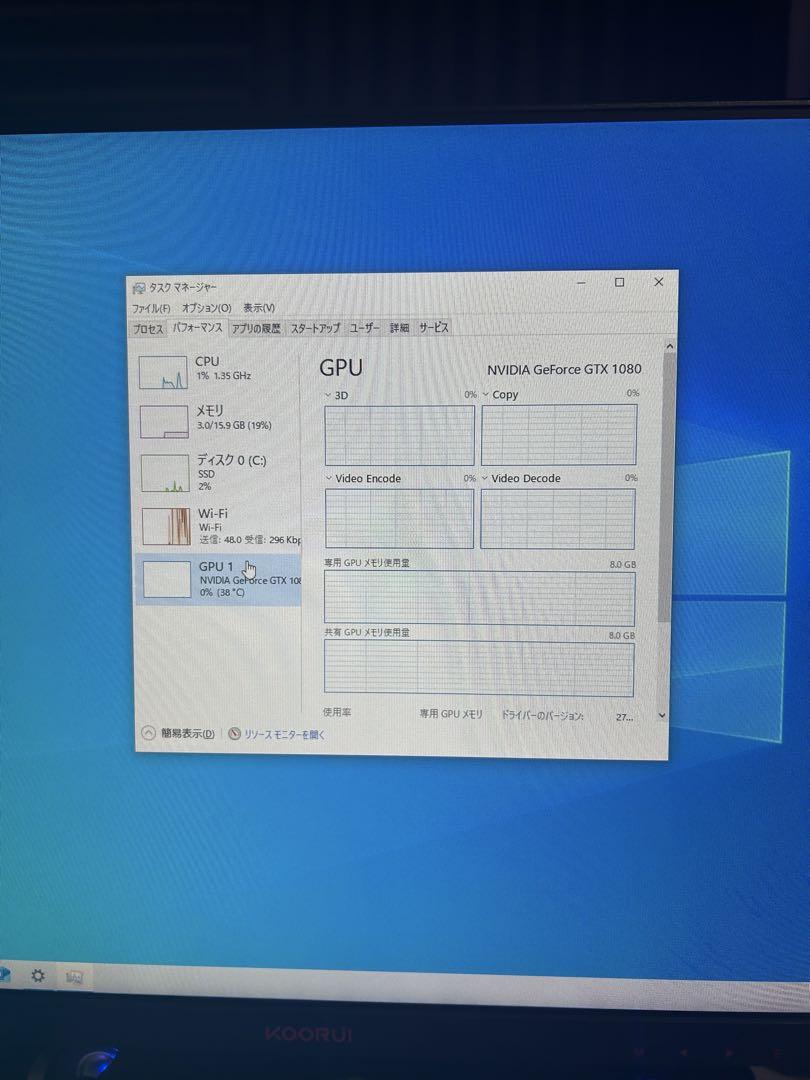Click the GPU 1 mini graph thumbnail

(x=167, y=579)
